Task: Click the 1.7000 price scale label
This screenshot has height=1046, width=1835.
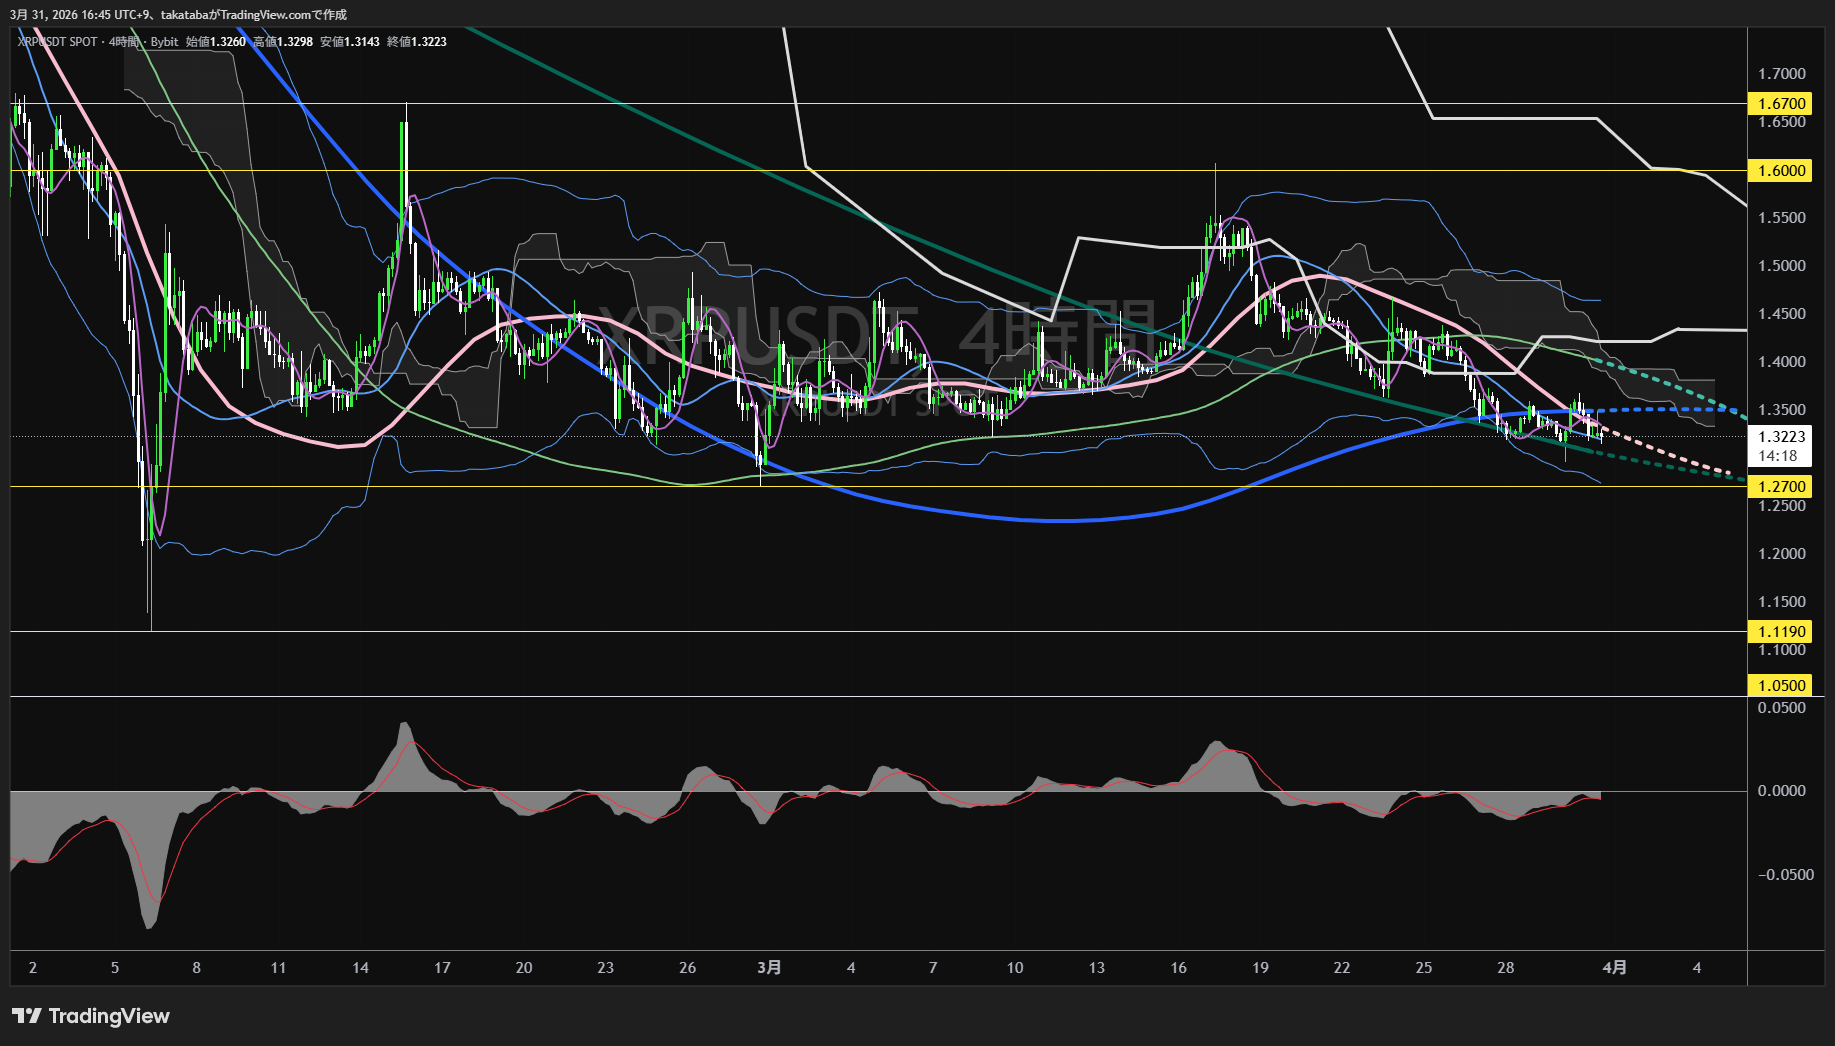Action: pyautogui.click(x=1781, y=74)
